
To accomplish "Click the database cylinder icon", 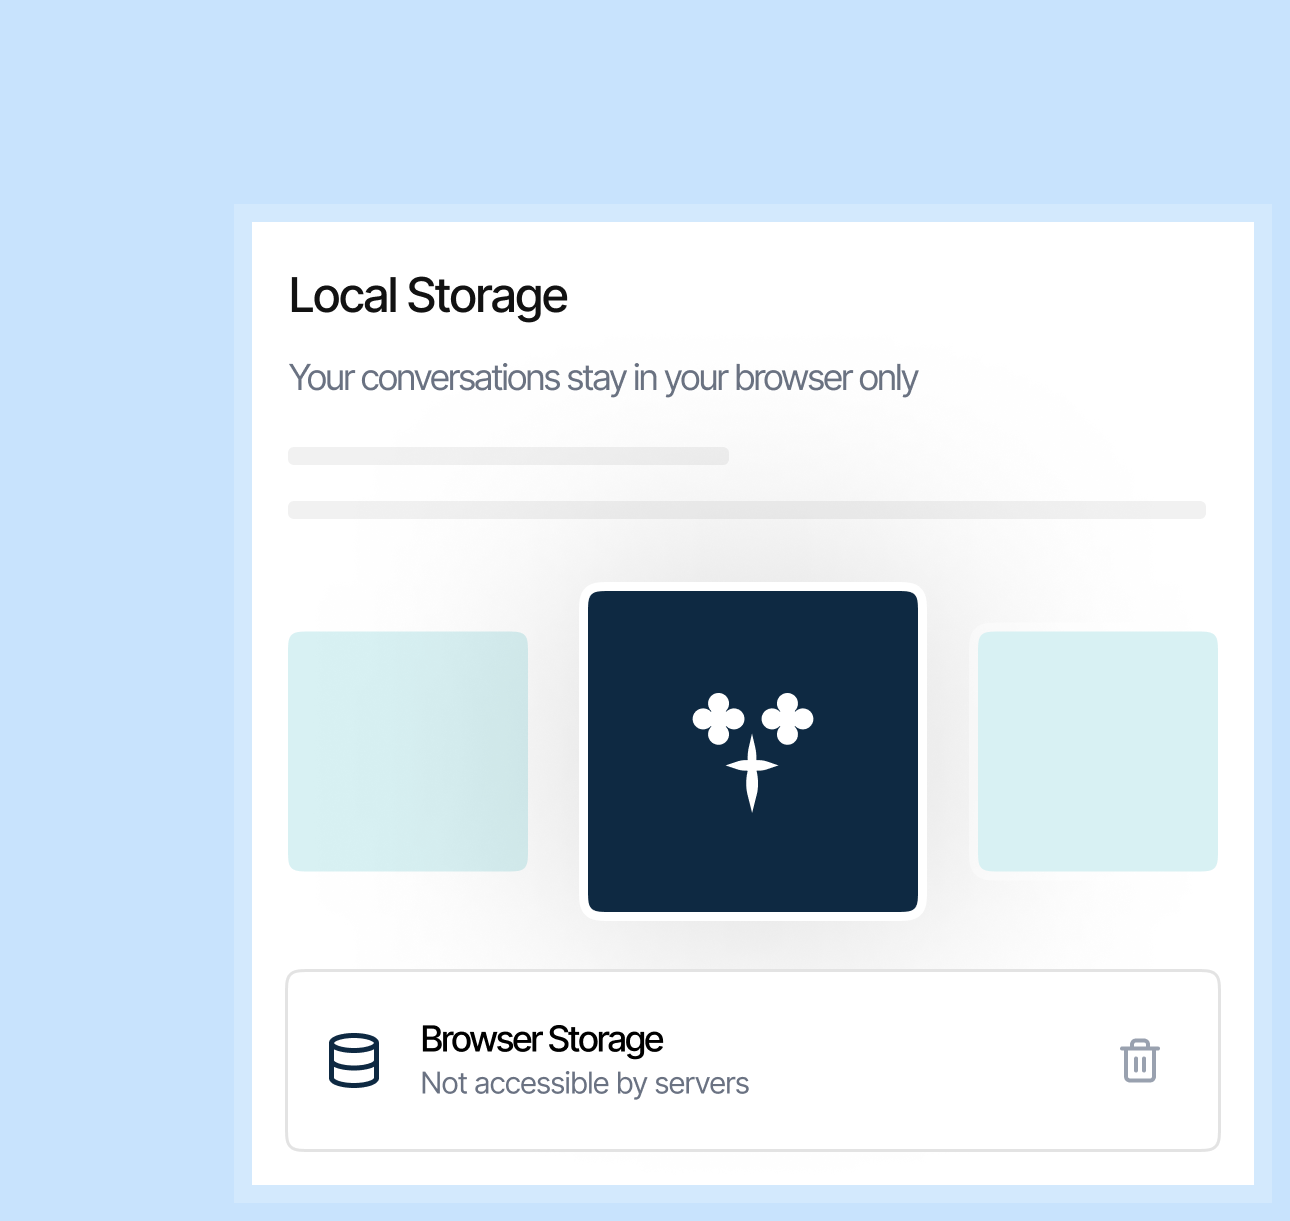I will pyautogui.click(x=354, y=1061).
